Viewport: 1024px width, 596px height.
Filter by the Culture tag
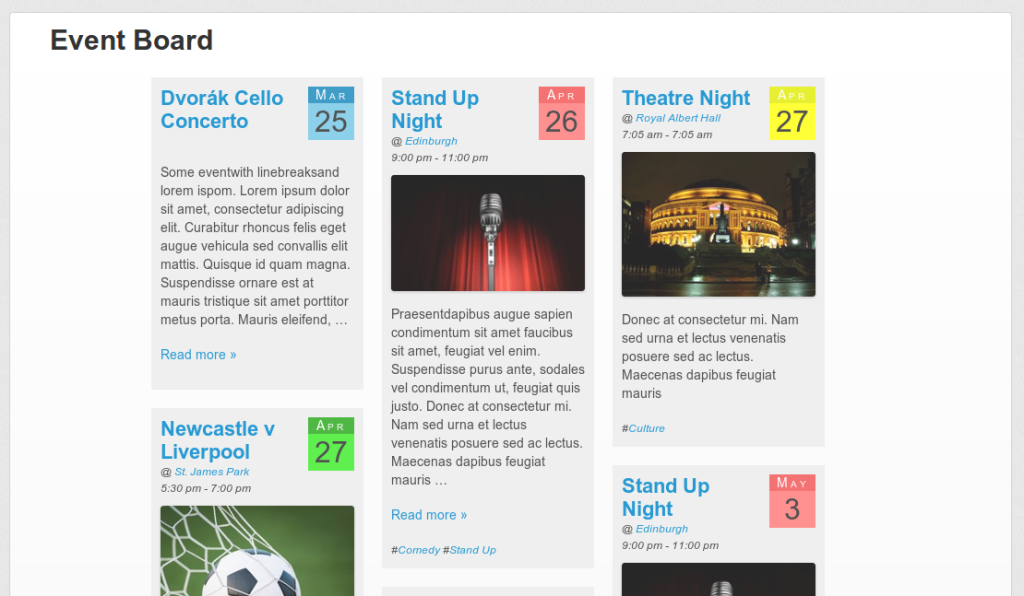click(x=646, y=429)
